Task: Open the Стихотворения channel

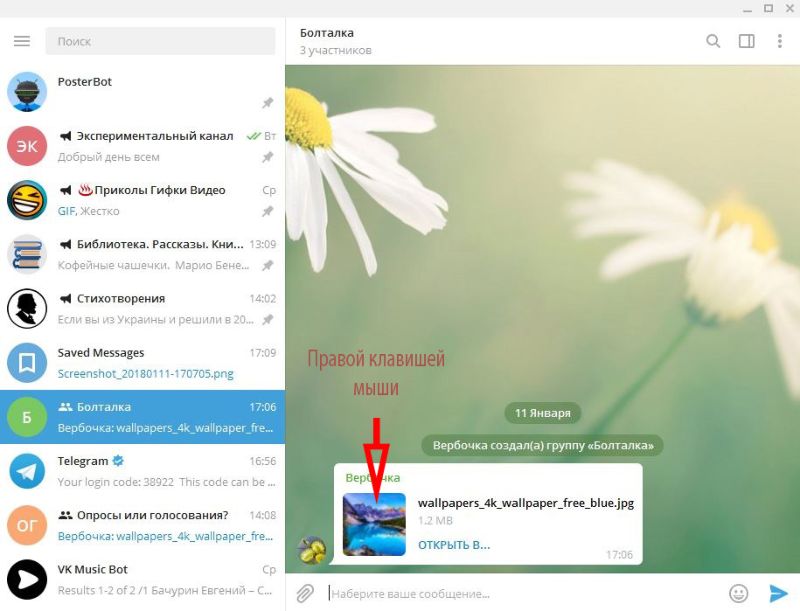Action: pos(142,309)
